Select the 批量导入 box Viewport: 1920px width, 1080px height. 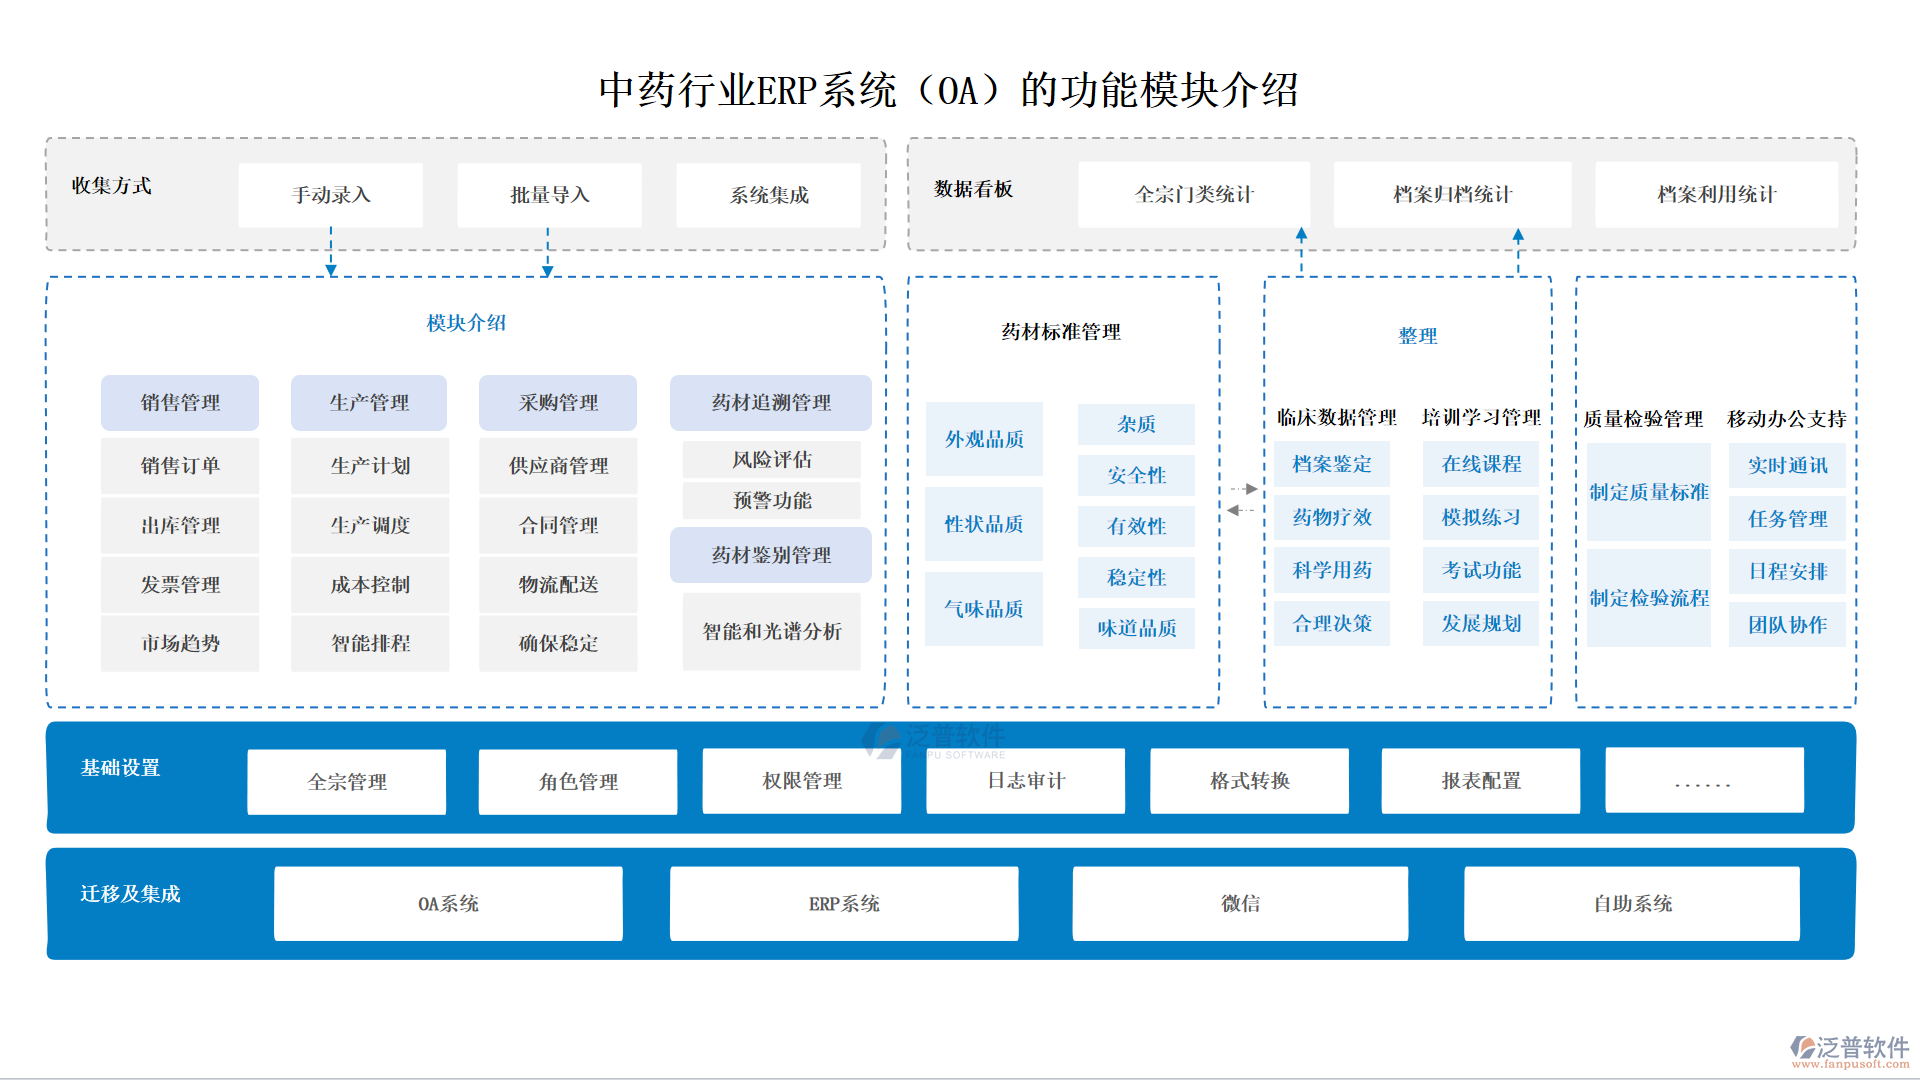[549, 195]
